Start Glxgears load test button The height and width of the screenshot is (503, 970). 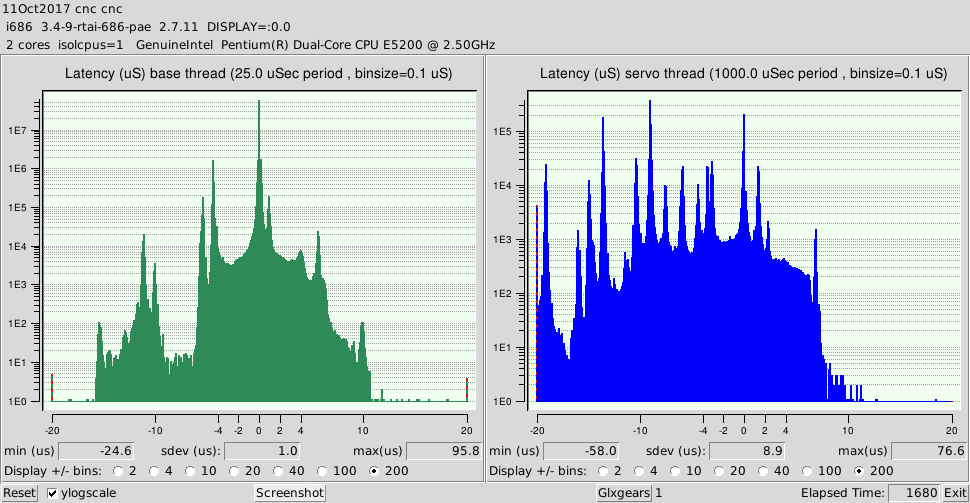(x=624, y=493)
